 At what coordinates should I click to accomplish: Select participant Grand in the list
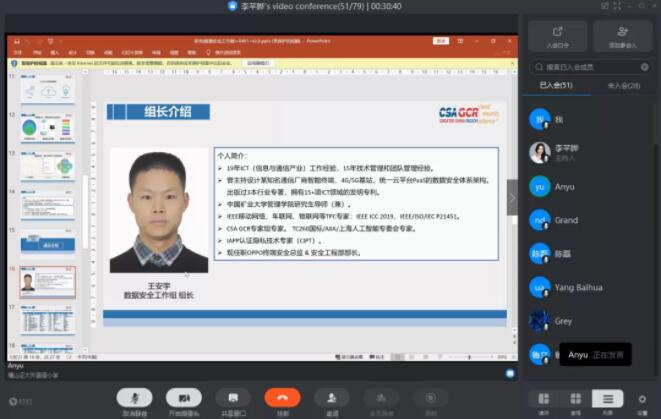pyautogui.click(x=590, y=220)
